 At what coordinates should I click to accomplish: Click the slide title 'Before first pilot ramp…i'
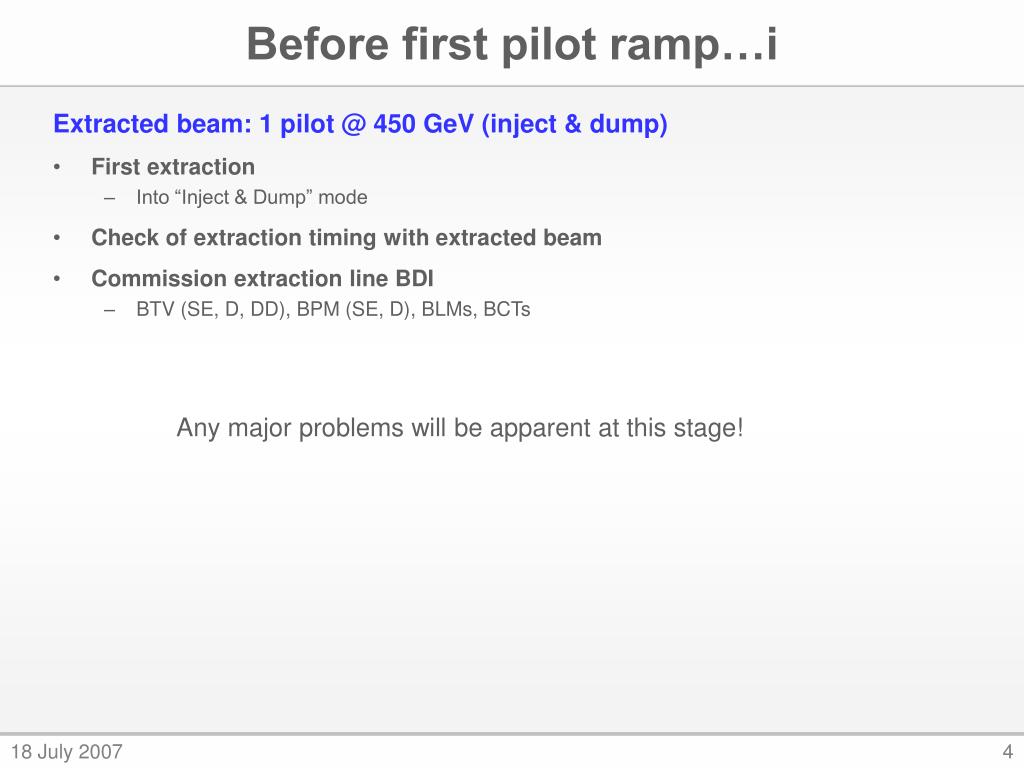click(512, 44)
